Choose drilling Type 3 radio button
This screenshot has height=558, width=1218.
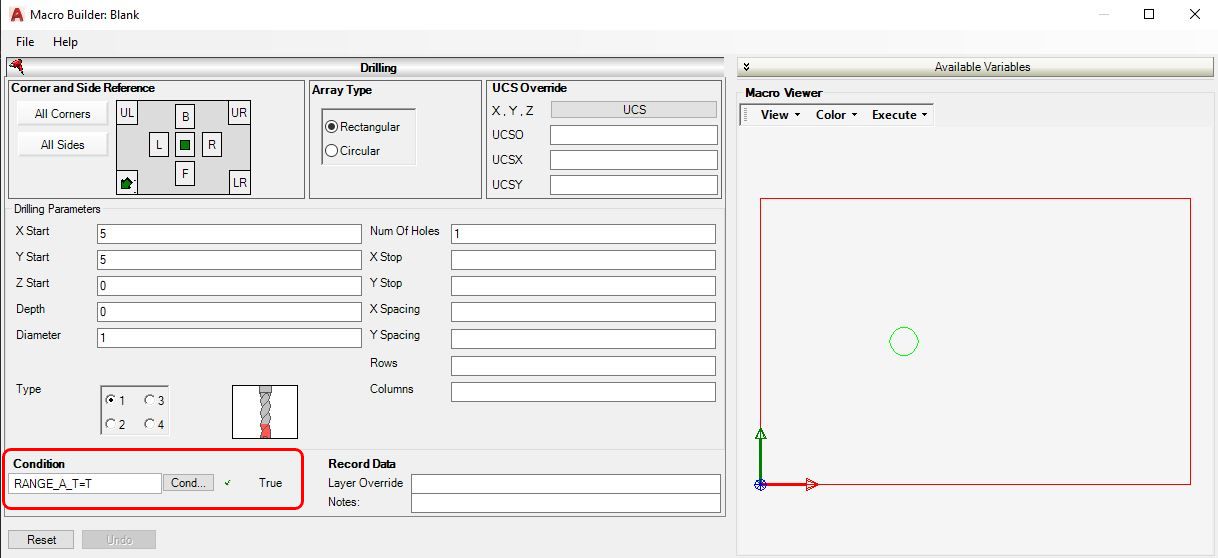click(x=150, y=400)
